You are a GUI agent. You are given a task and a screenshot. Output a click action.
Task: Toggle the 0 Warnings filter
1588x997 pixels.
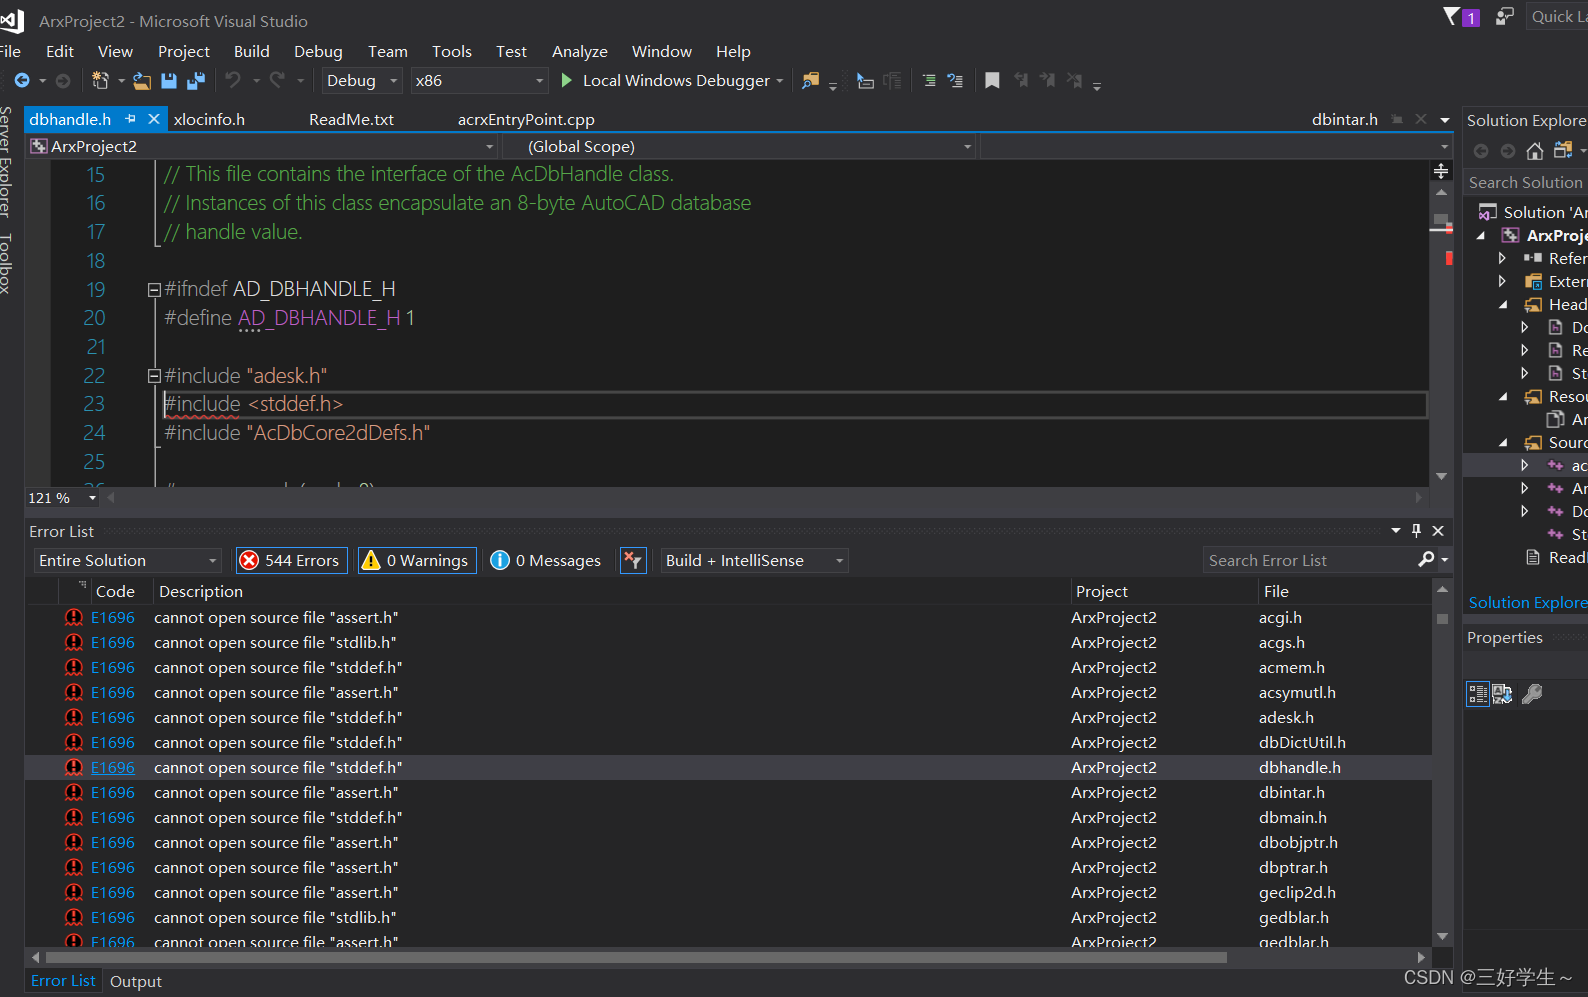(416, 561)
